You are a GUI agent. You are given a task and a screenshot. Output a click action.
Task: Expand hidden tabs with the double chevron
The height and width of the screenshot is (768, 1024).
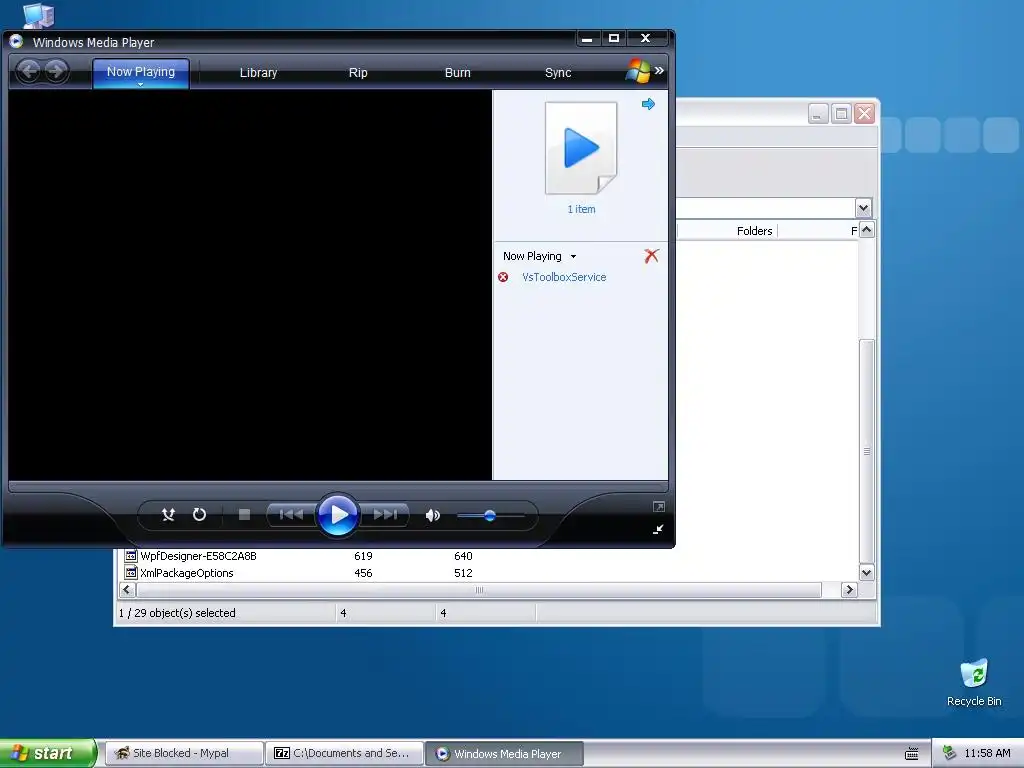tap(659, 71)
